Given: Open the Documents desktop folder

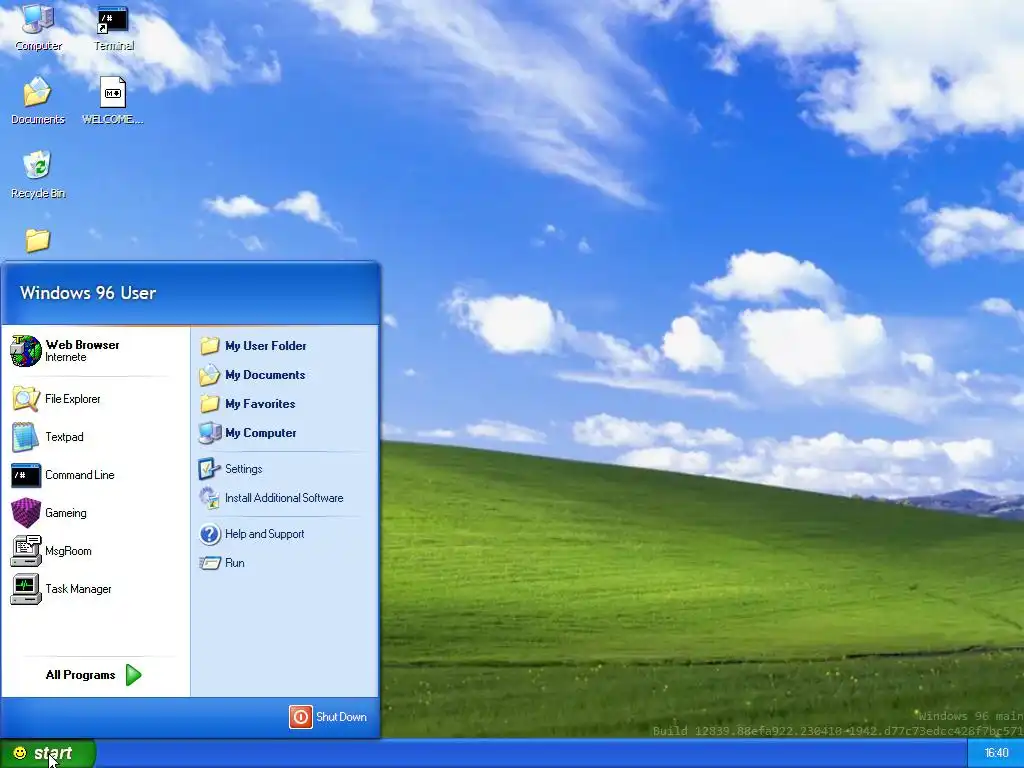Looking at the screenshot, I should point(38,101).
